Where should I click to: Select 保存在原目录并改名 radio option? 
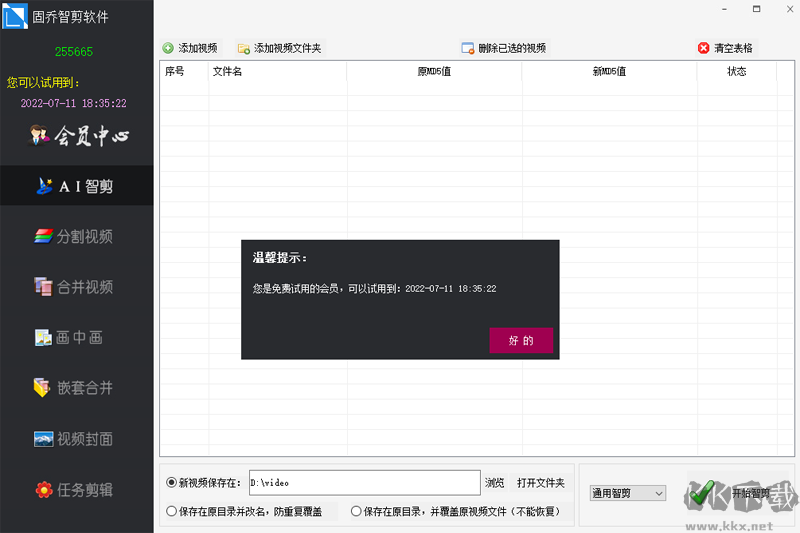171,511
